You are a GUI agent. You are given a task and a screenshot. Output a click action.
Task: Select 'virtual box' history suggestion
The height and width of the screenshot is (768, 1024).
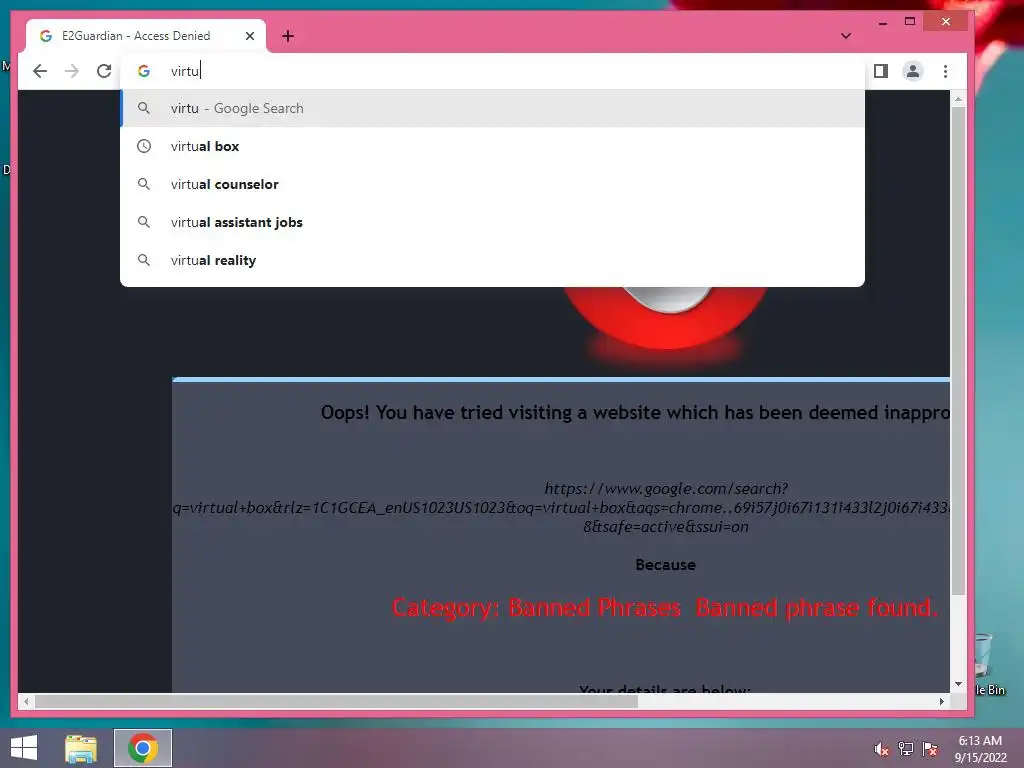tap(492, 146)
